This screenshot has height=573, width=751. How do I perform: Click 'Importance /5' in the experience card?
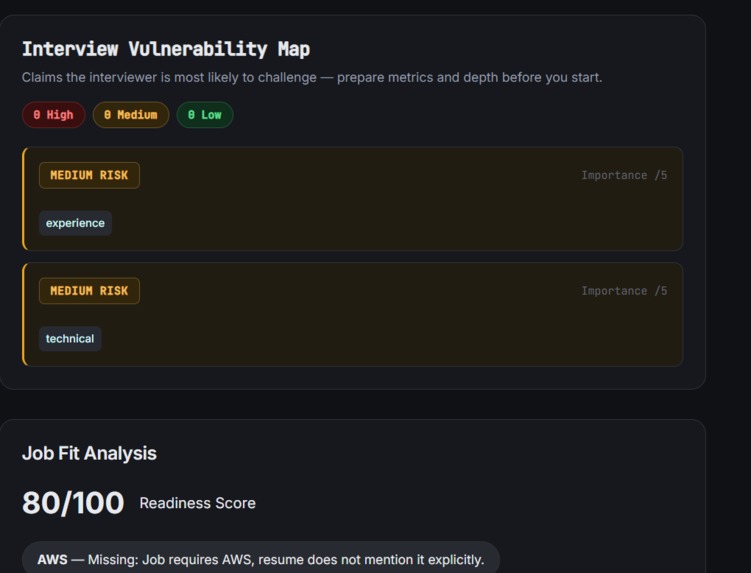(x=624, y=175)
